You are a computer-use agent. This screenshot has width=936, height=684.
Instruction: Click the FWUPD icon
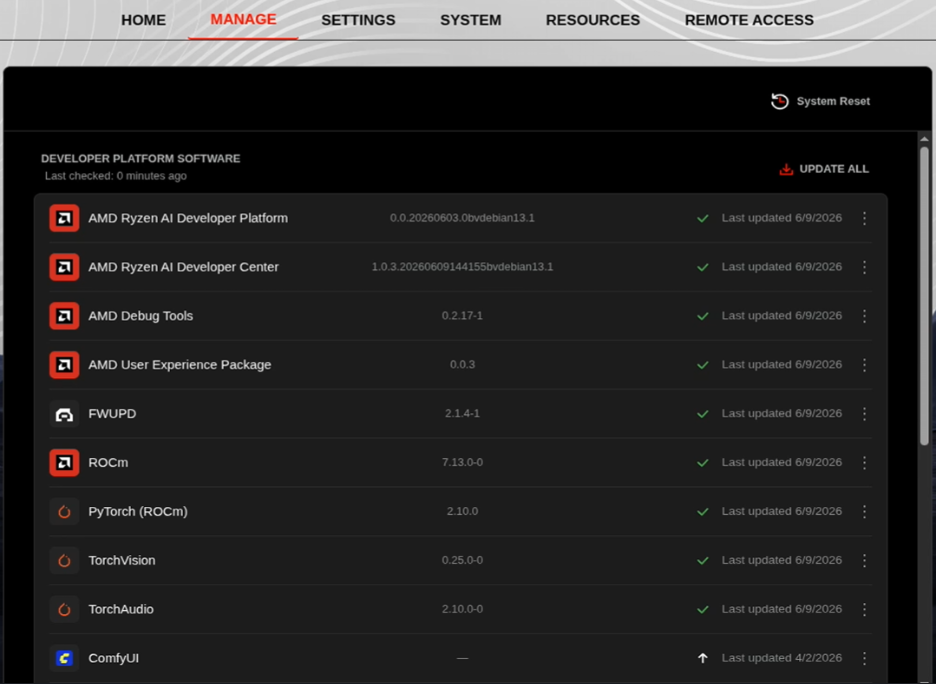(x=64, y=414)
